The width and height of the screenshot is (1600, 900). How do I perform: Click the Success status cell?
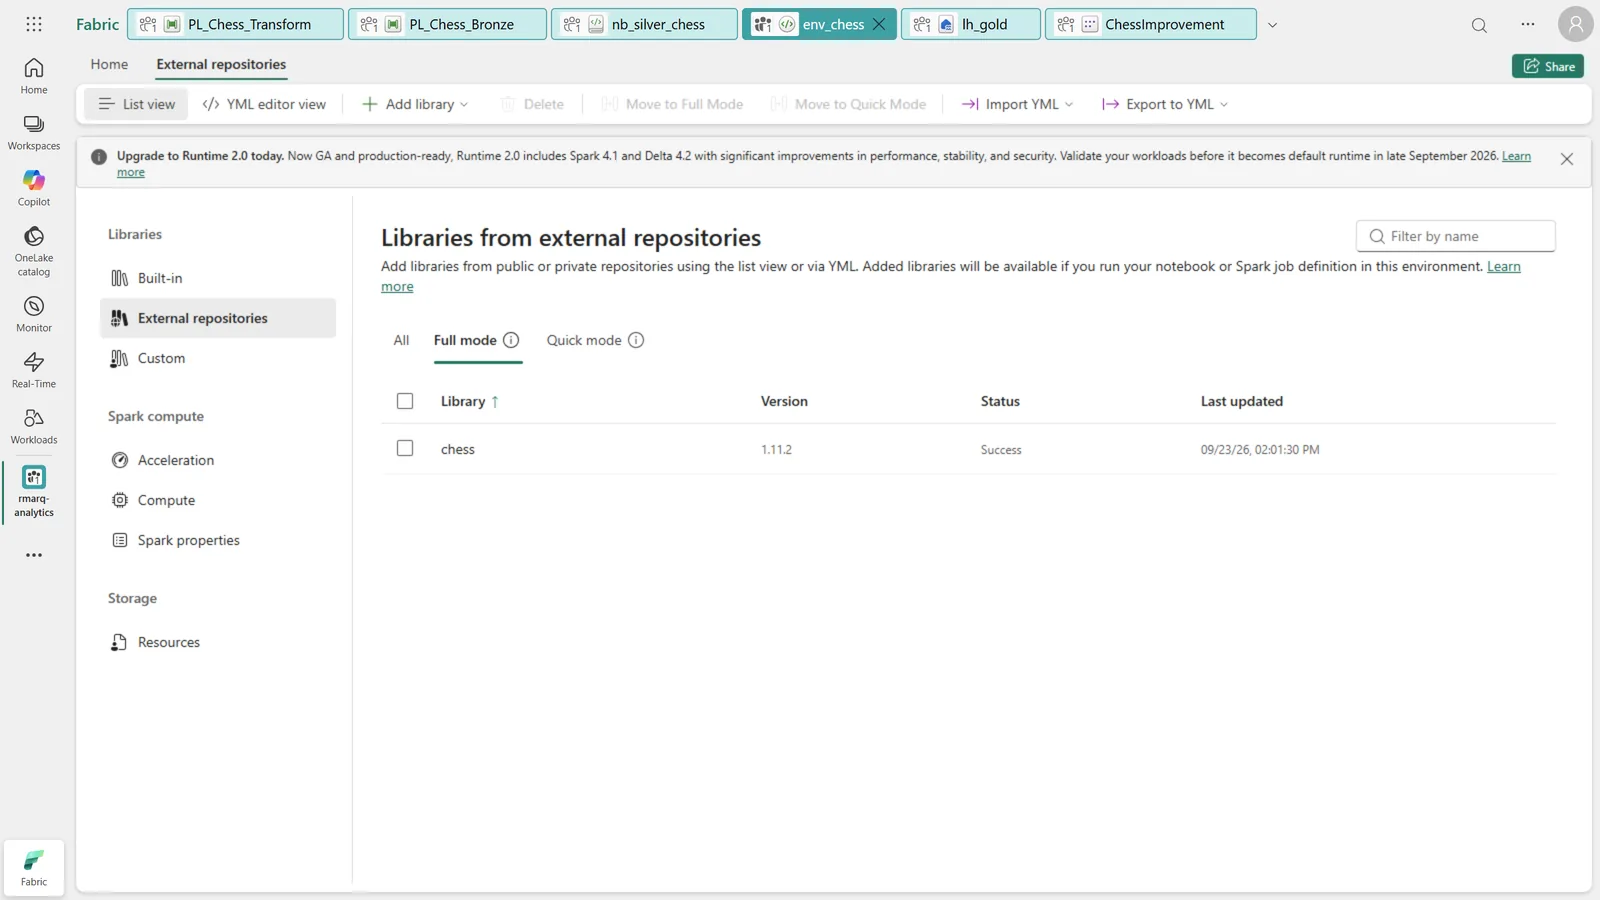coord(1001,450)
